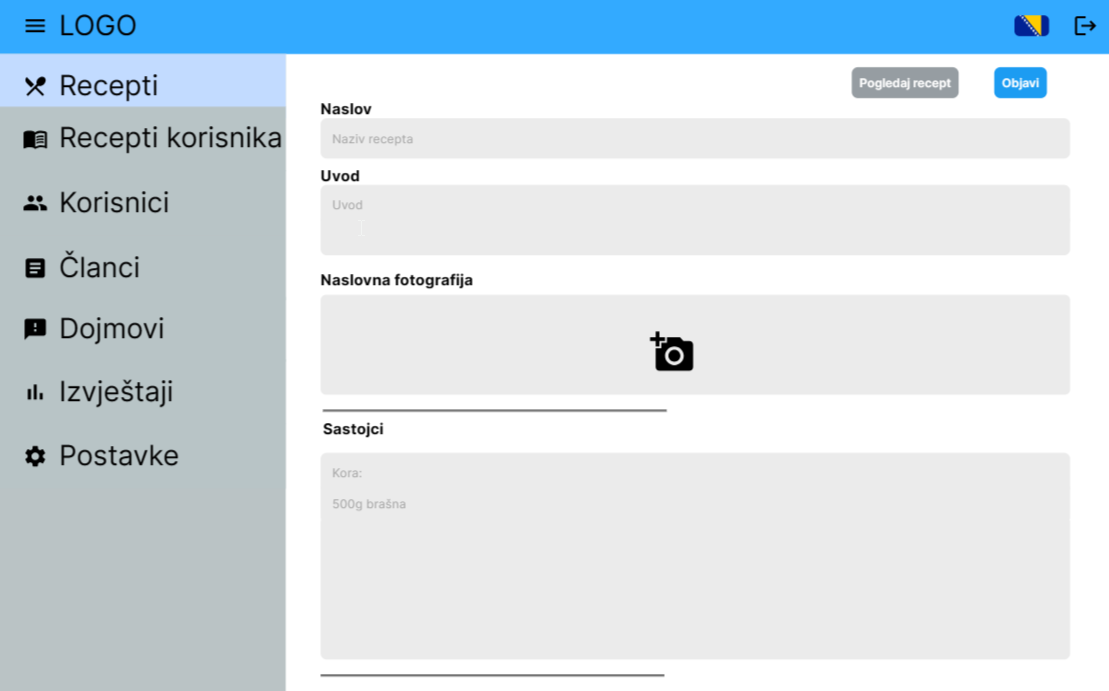
Task: Select the gear icon beside Postavke
Action: click(35, 457)
